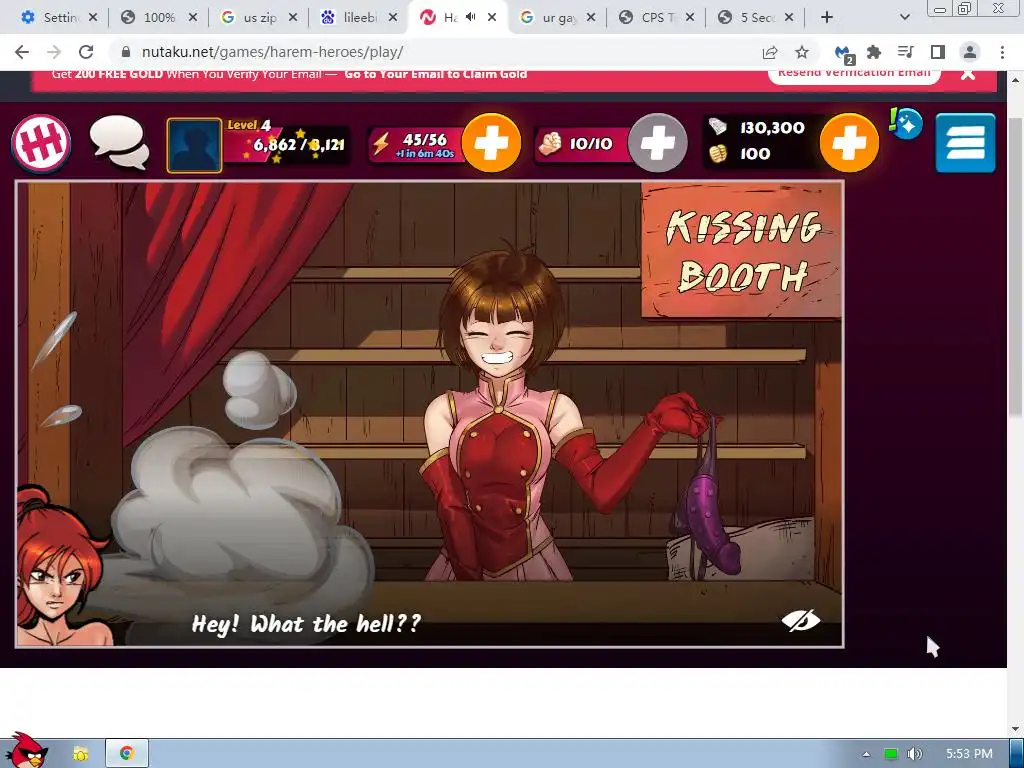Image resolution: width=1024 pixels, height=768 pixels.
Task: Open the file explorer taskbar icon
Action: click(x=81, y=753)
